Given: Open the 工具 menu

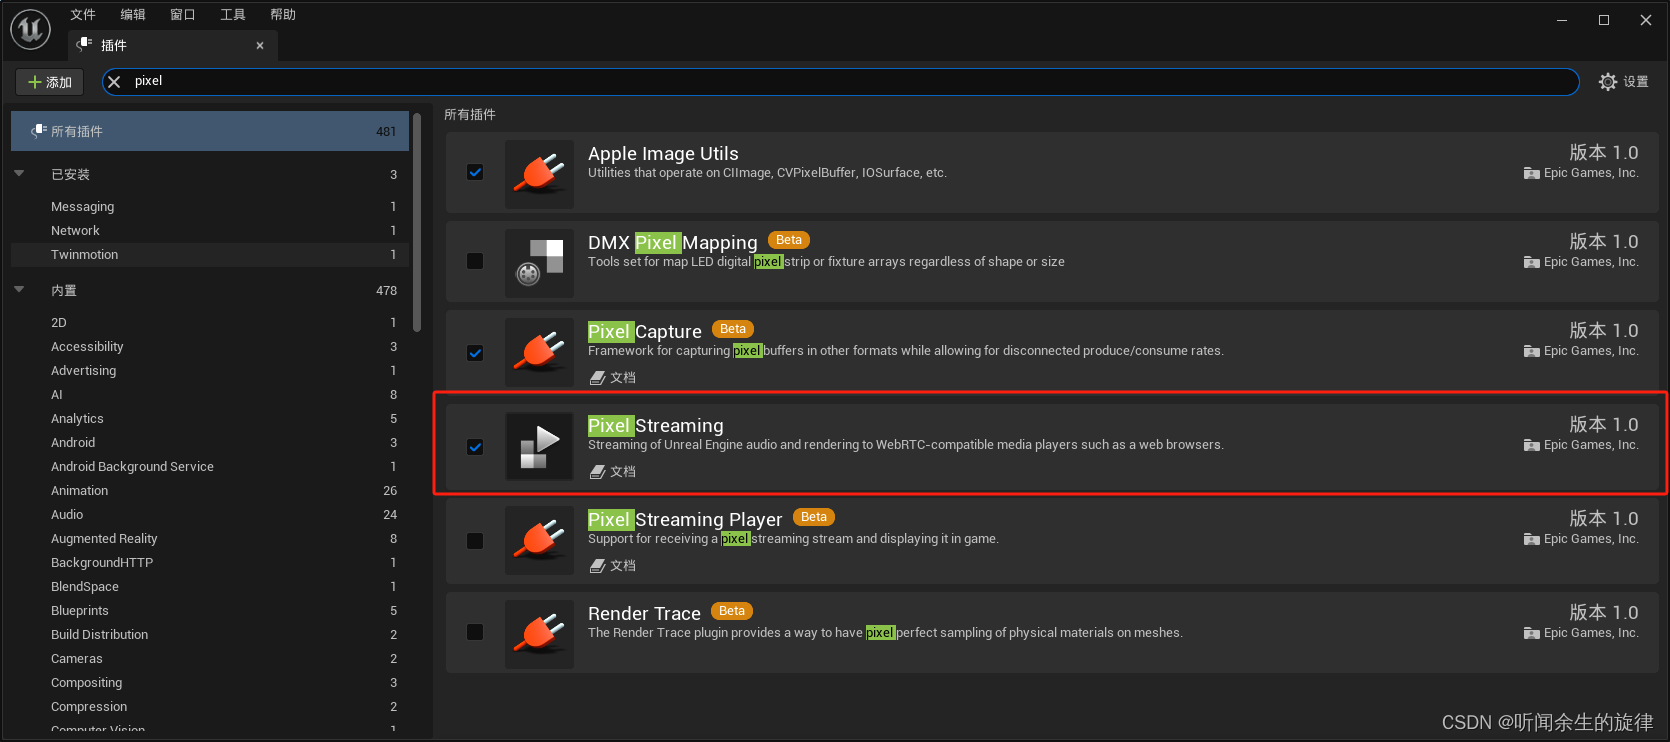Looking at the screenshot, I should pos(233,14).
